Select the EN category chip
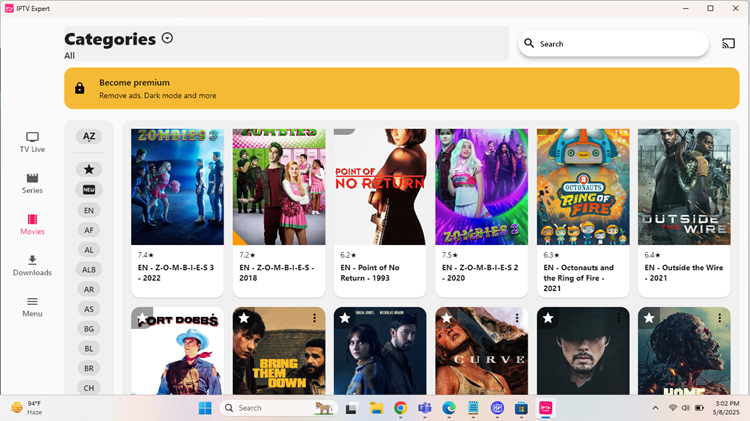 point(89,210)
